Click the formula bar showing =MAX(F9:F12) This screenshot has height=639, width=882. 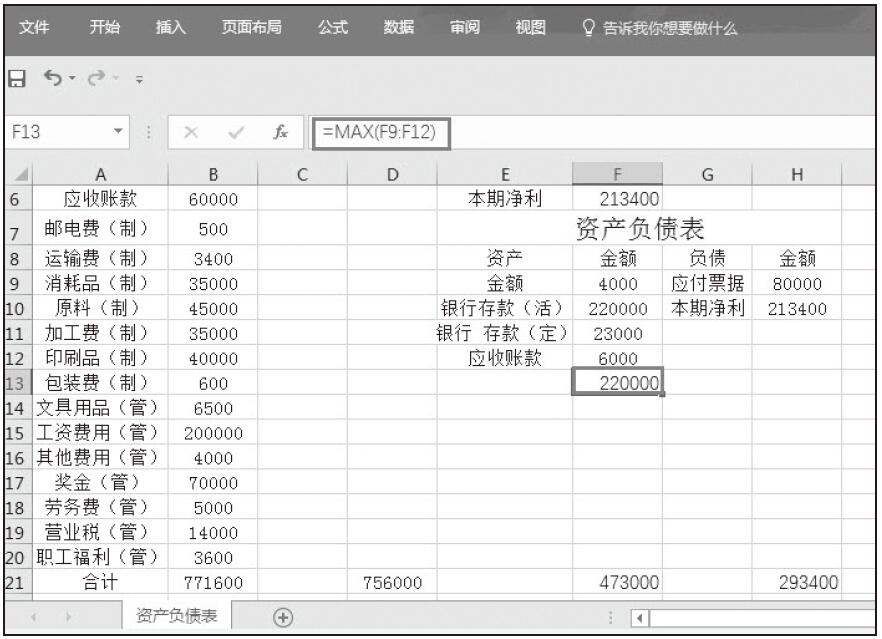pyautogui.click(x=380, y=132)
